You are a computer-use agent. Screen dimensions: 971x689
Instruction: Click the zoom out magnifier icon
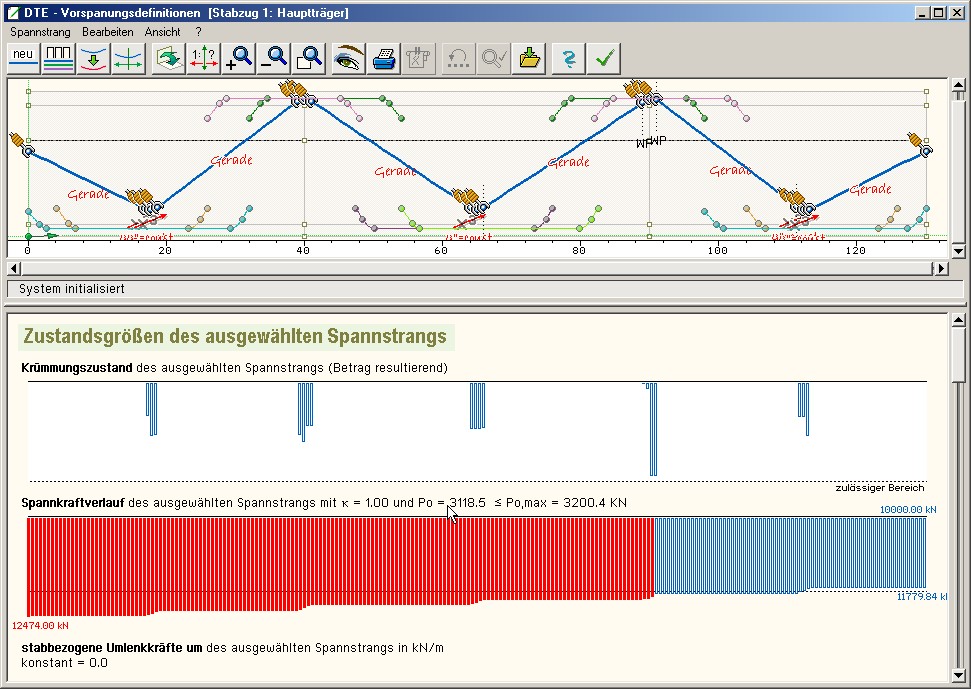click(275, 58)
